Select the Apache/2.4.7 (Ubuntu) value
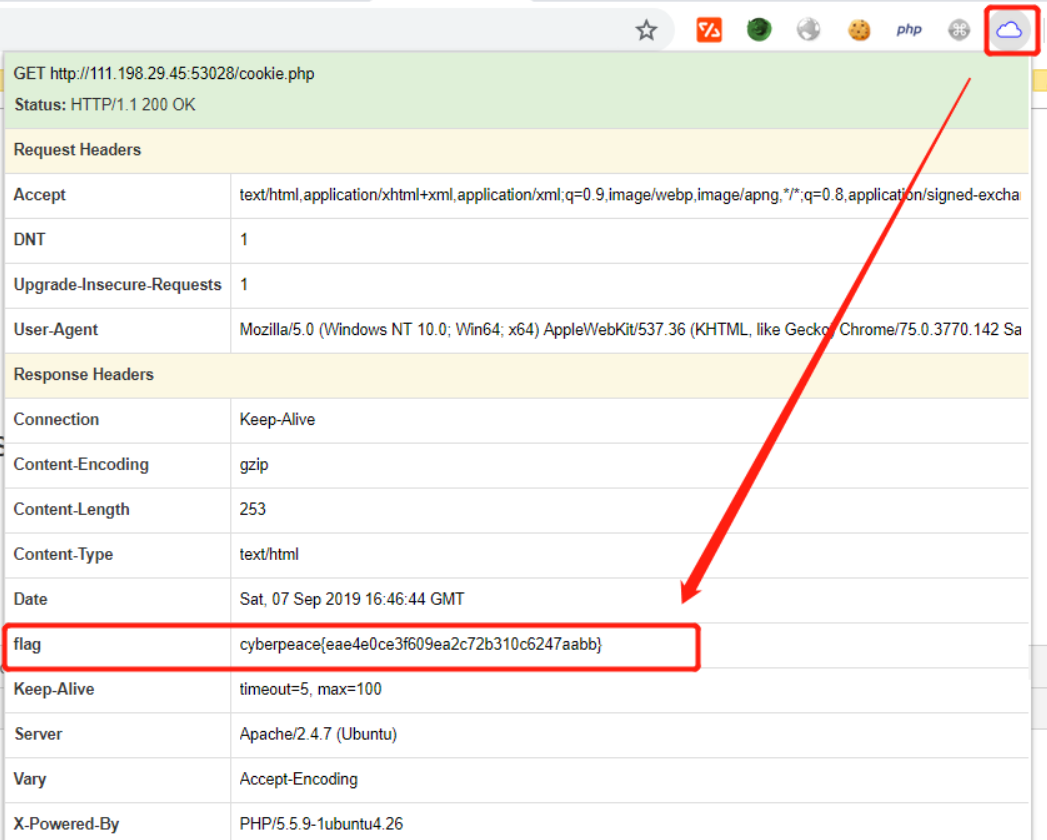Viewport: 1047px width, 840px height. (319, 734)
